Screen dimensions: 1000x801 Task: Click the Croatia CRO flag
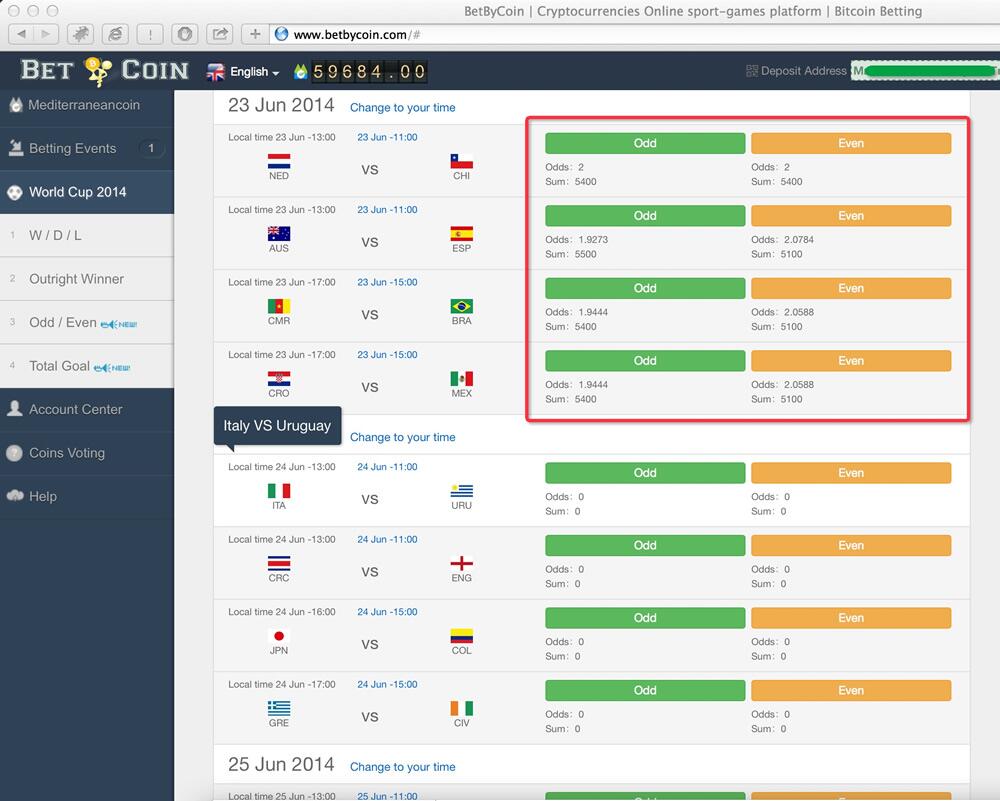(279, 379)
